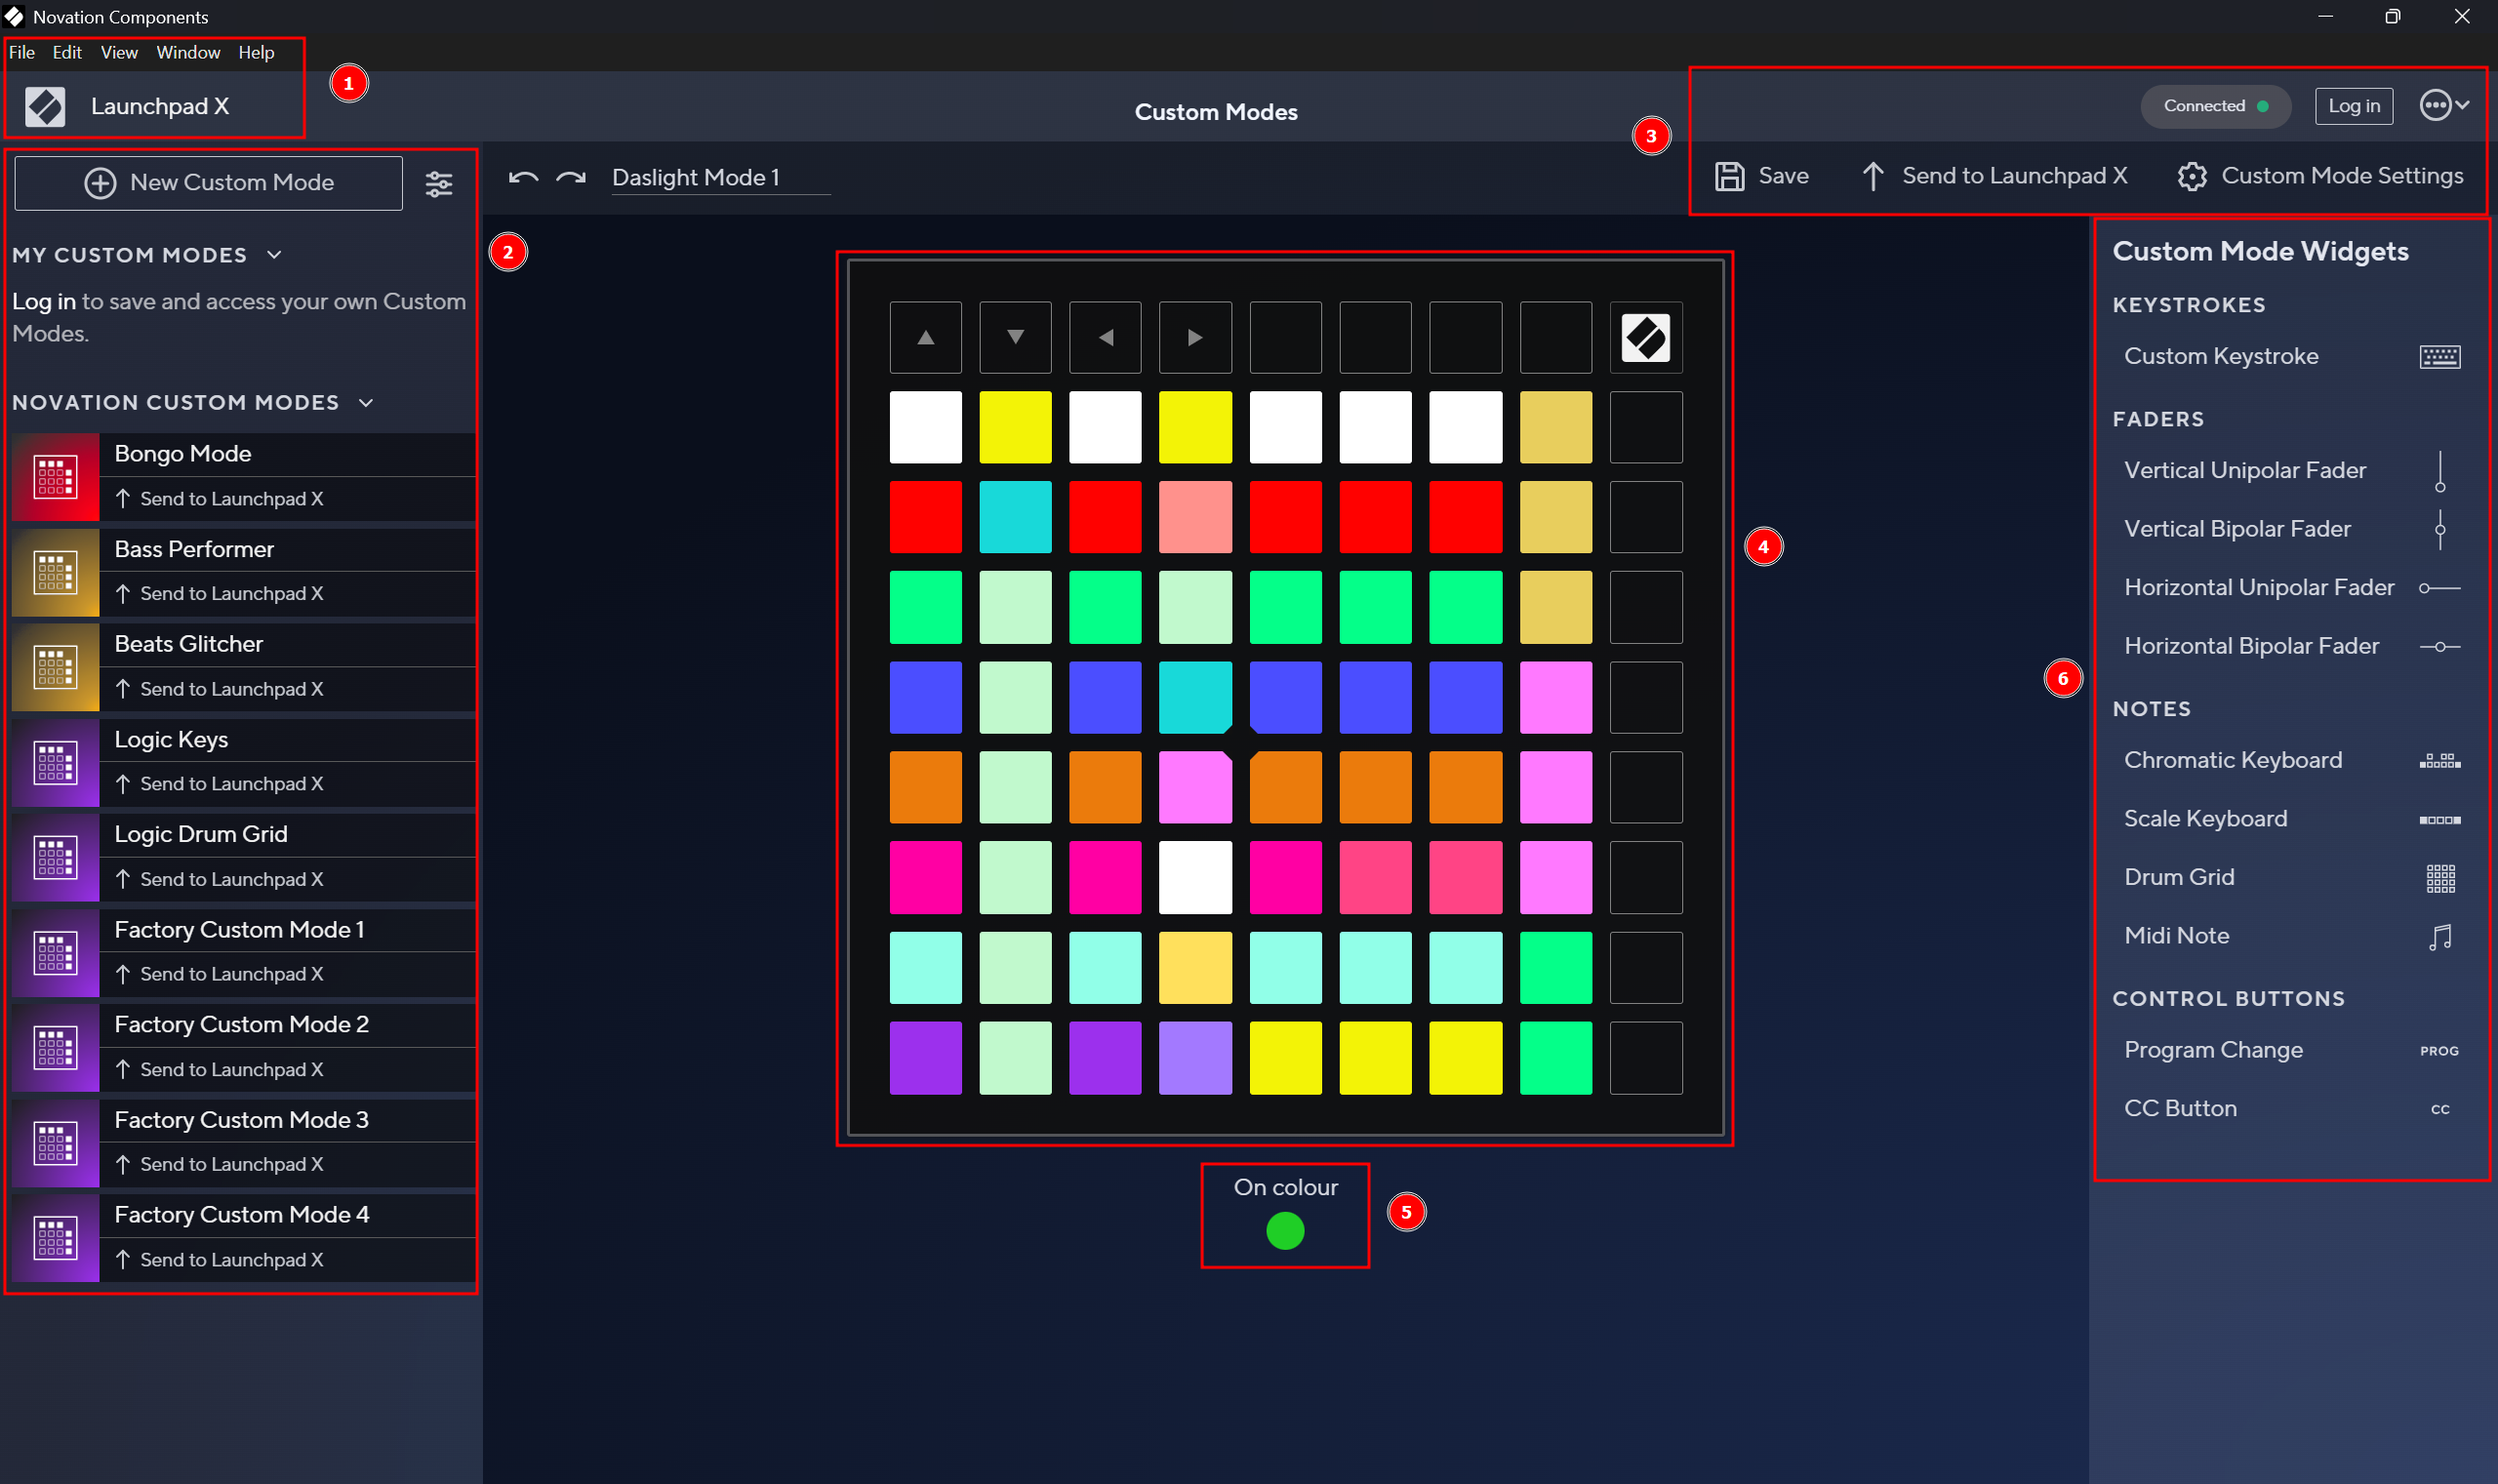The width and height of the screenshot is (2498, 1484).
Task: Click the Log in button top right
Action: coord(2353,106)
